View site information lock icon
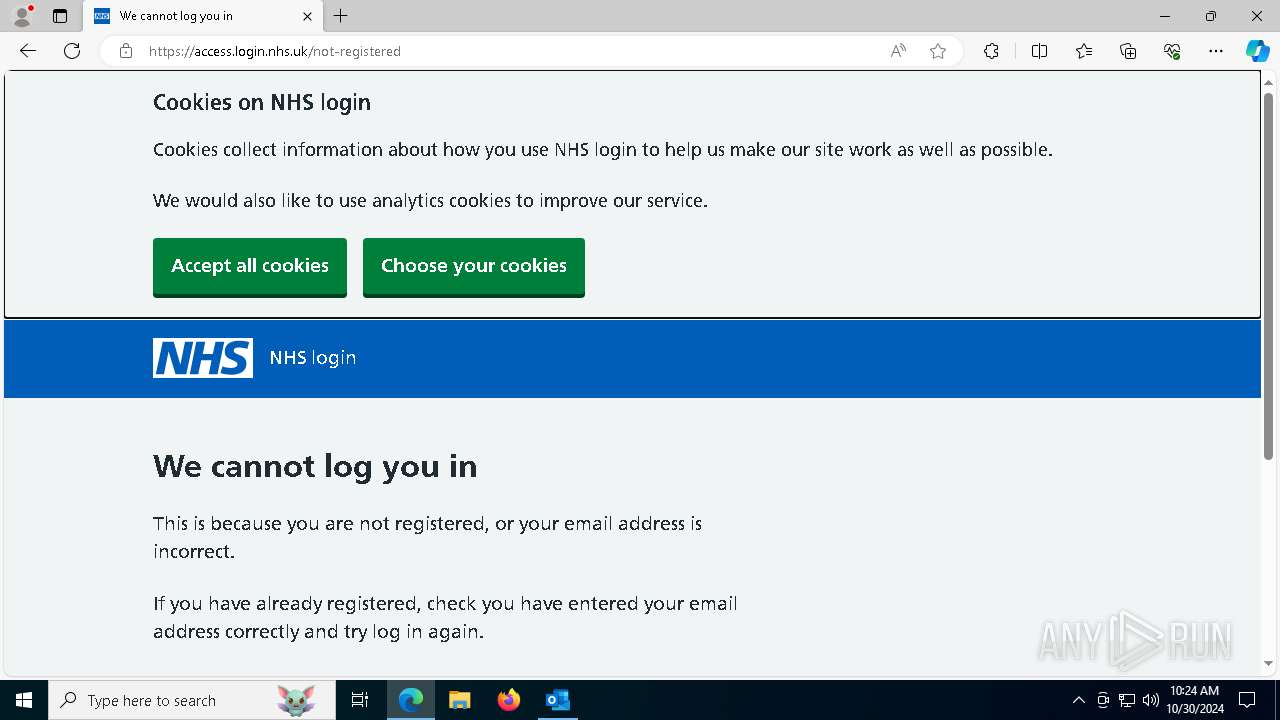This screenshot has width=1280, height=720. click(x=126, y=51)
